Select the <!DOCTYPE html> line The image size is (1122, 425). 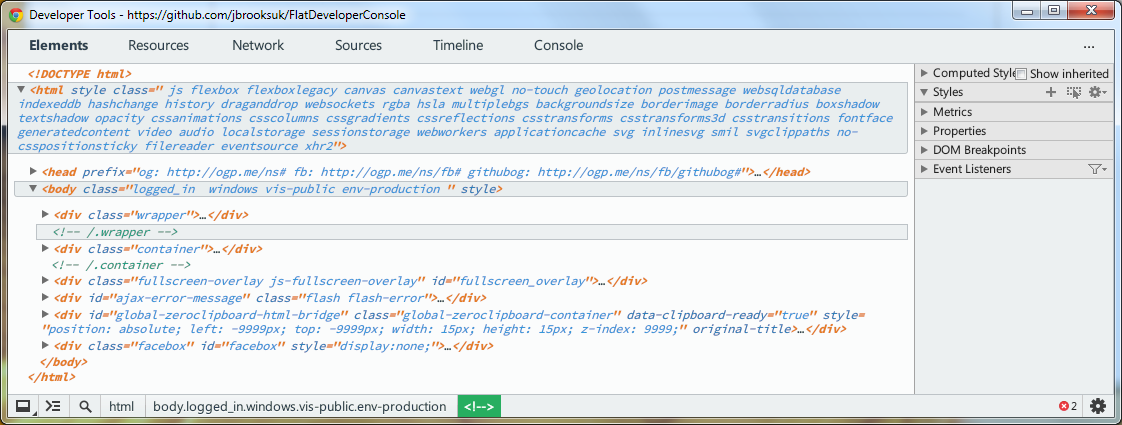(x=79, y=74)
